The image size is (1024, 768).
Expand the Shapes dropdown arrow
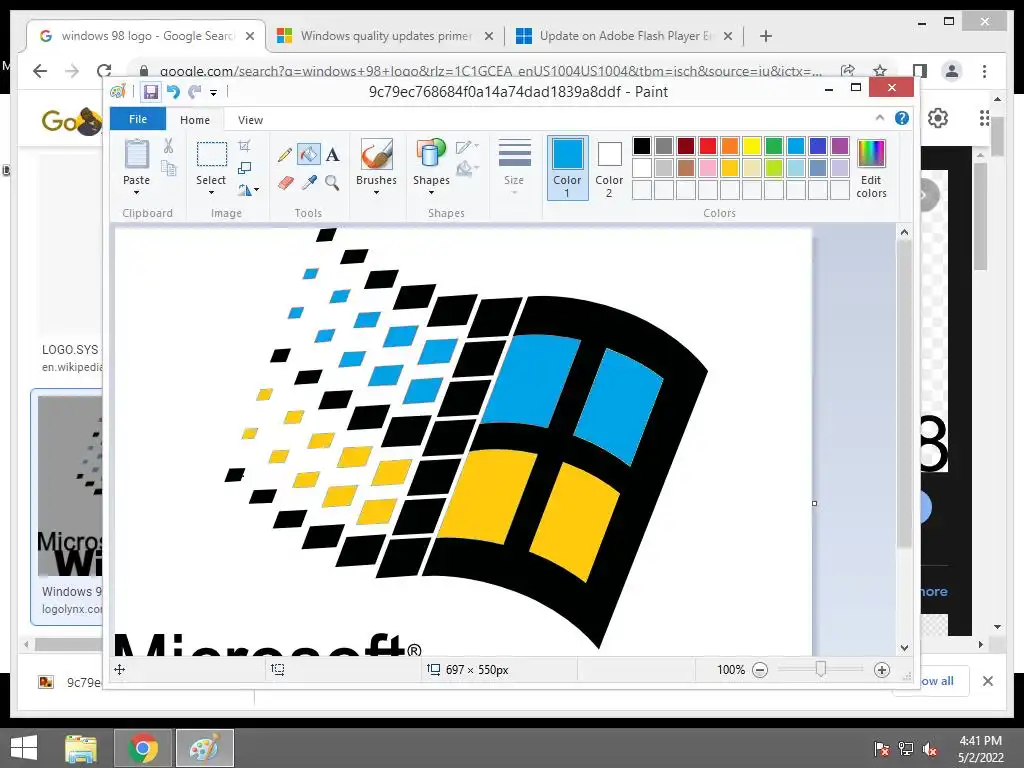click(431, 193)
